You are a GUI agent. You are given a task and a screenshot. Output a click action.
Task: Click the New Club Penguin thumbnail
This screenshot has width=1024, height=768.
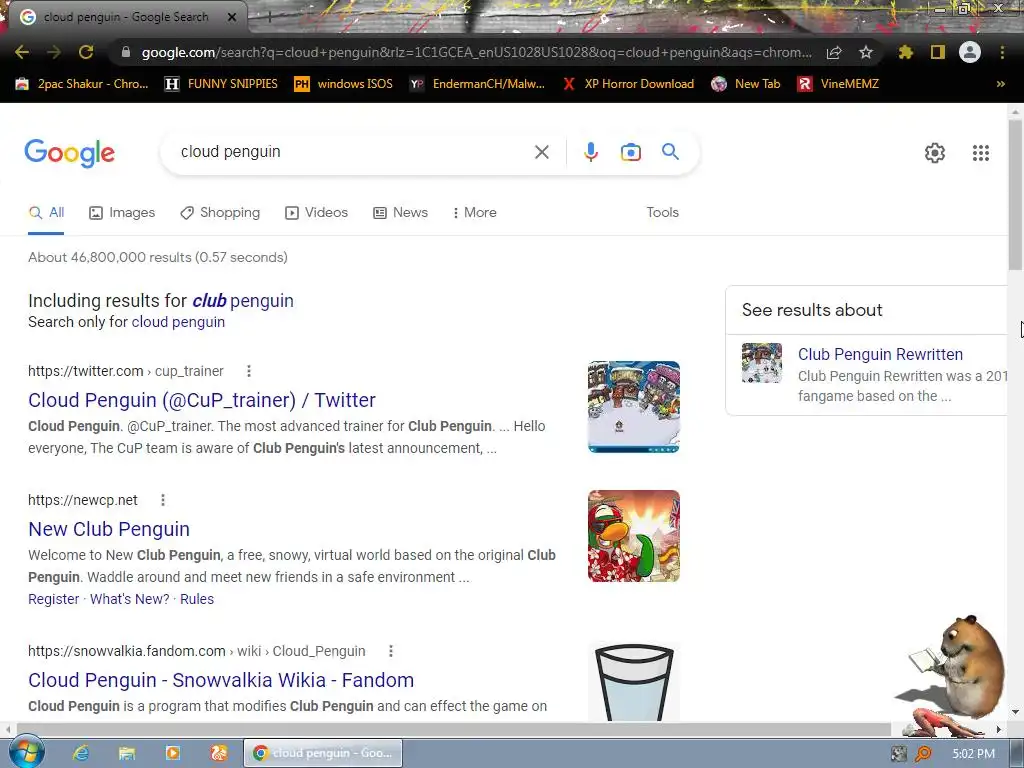[x=633, y=536]
